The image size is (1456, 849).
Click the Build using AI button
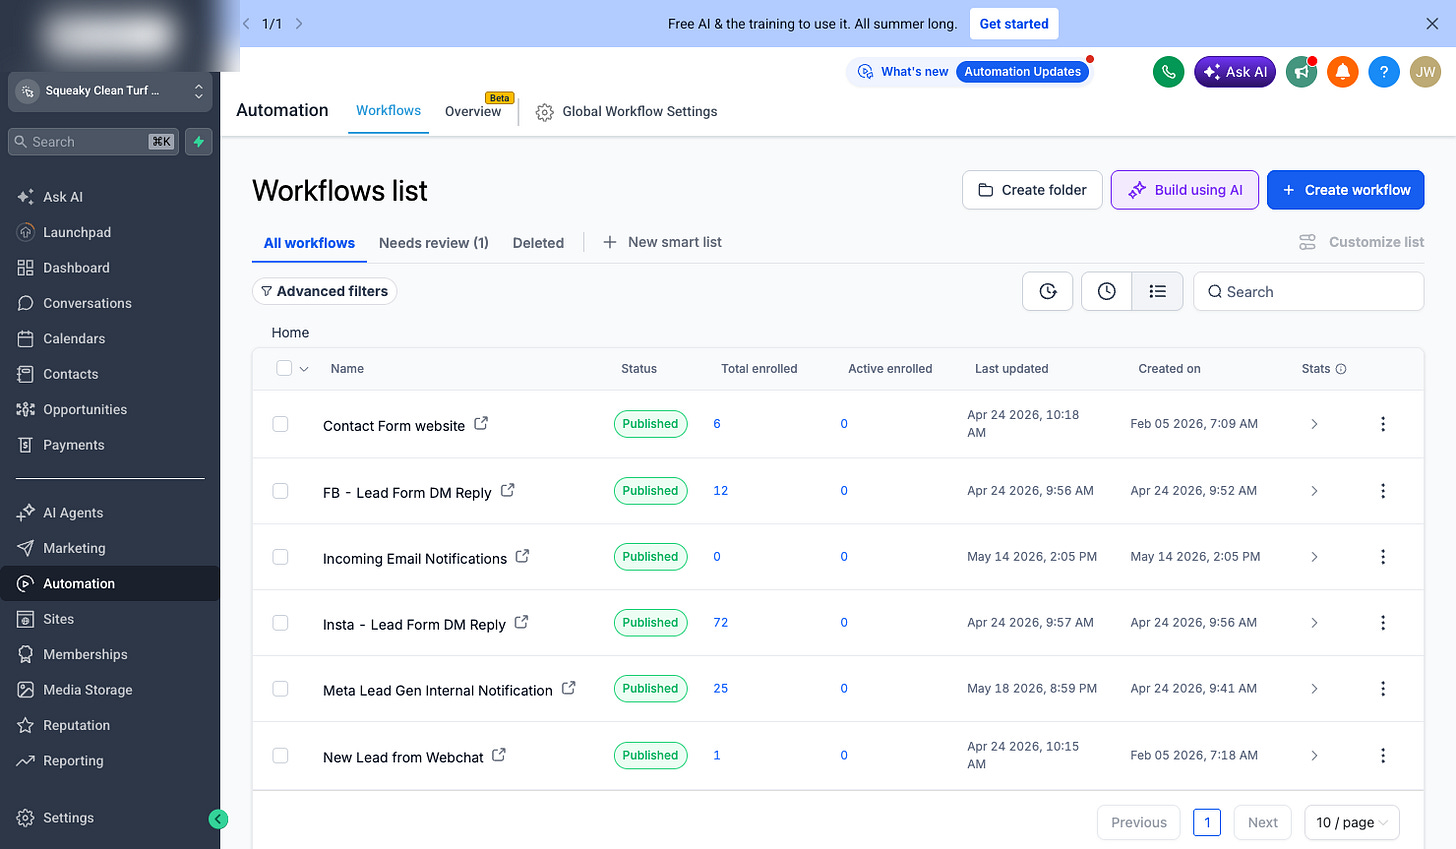(x=1184, y=190)
